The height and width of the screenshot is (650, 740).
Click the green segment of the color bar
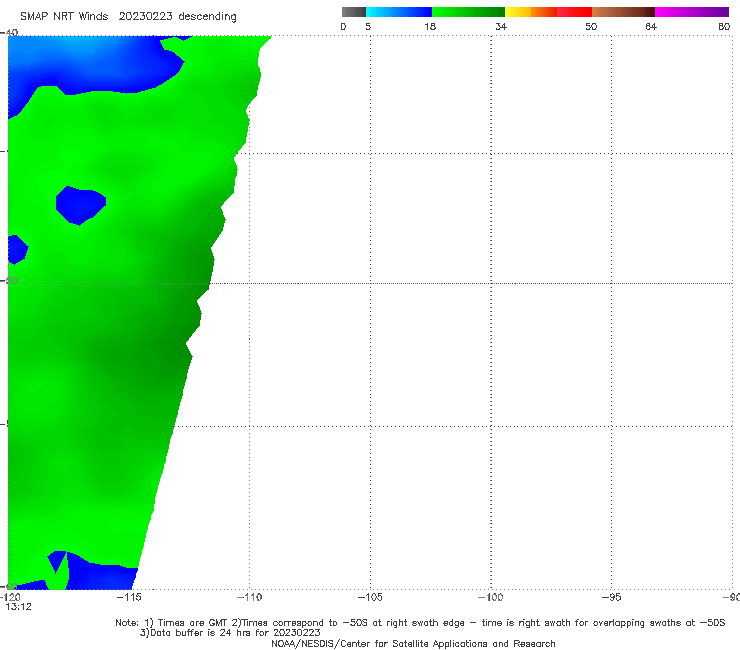pos(468,12)
